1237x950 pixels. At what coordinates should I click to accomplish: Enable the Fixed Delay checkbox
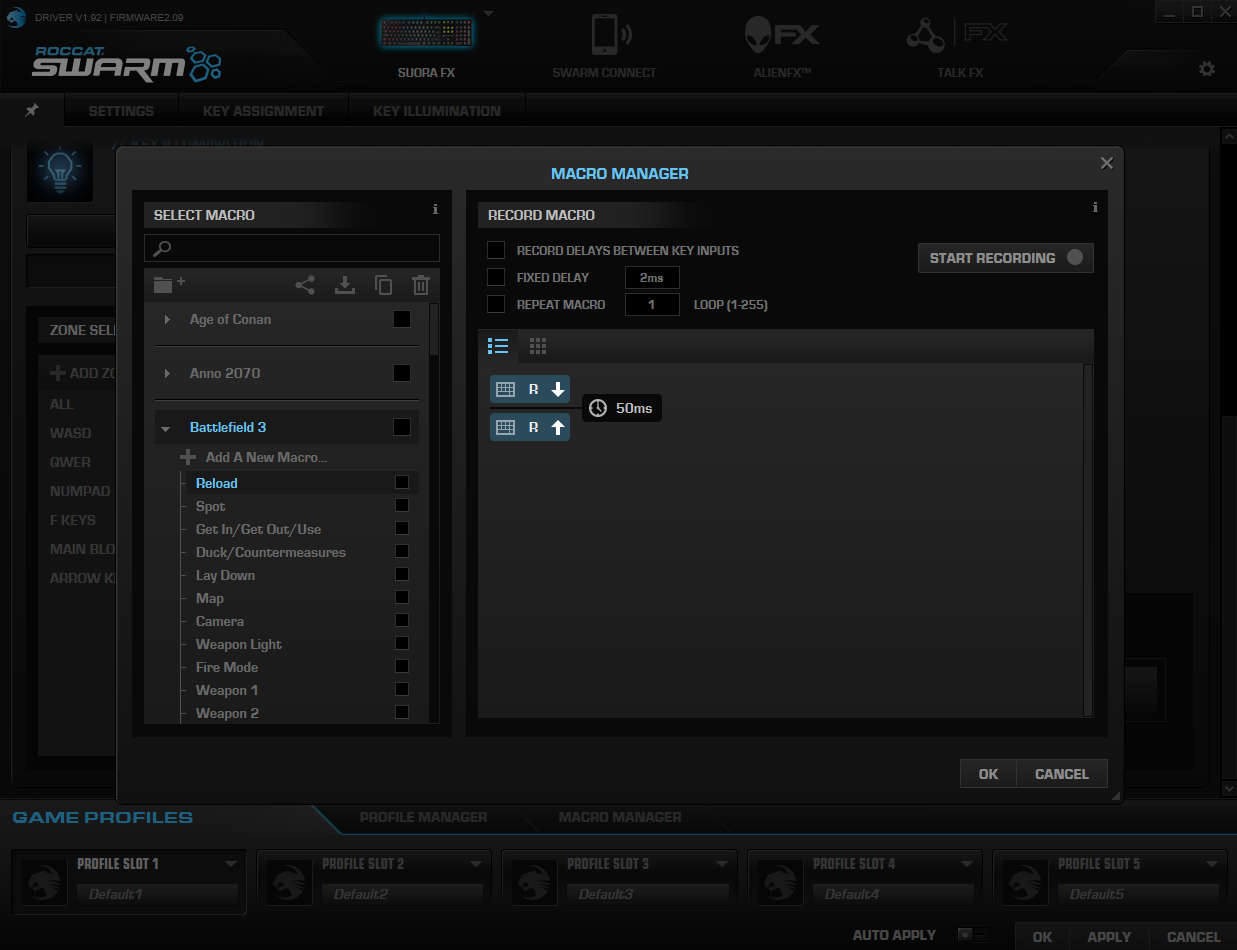495,277
